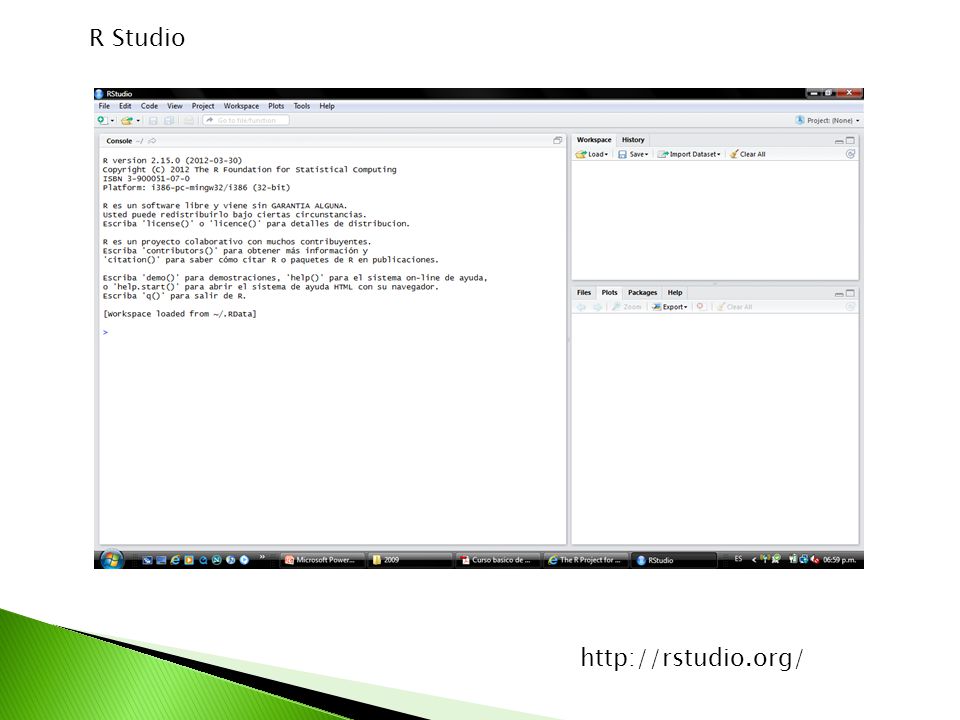Minimize the Workspace pane
Image resolution: width=960 pixels, height=720 pixels.
pos(839,141)
